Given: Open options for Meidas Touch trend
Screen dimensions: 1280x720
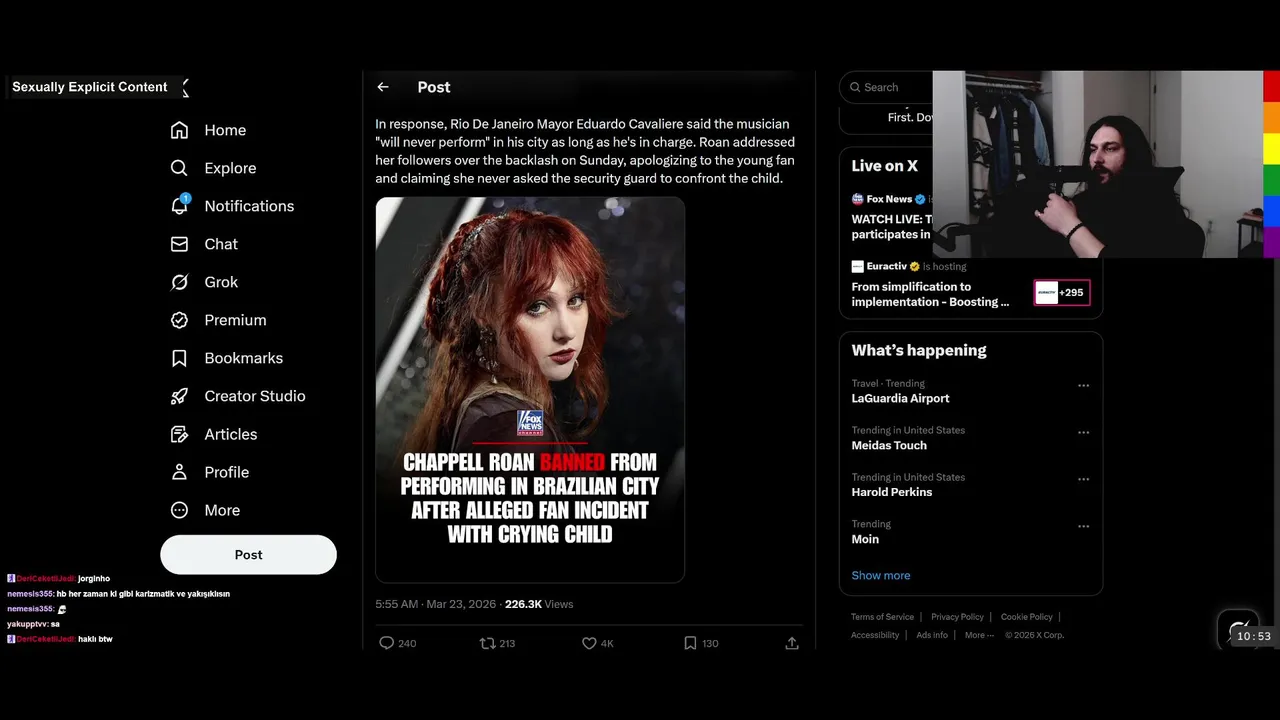Looking at the screenshot, I should [x=1083, y=432].
